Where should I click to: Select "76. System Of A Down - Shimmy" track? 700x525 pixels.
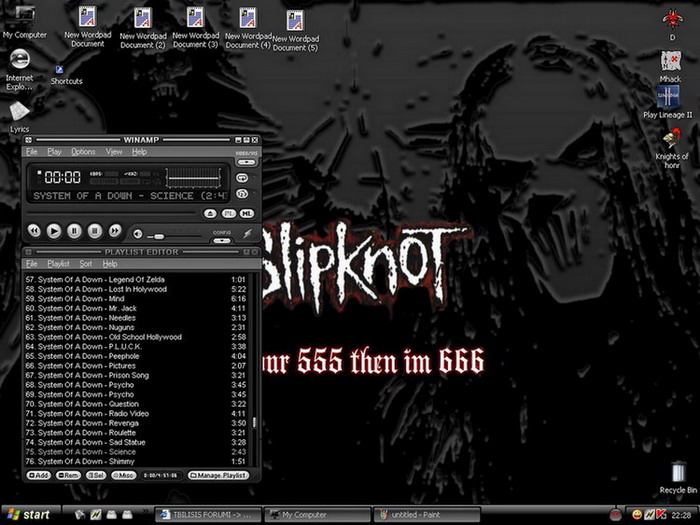[x=136, y=462]
